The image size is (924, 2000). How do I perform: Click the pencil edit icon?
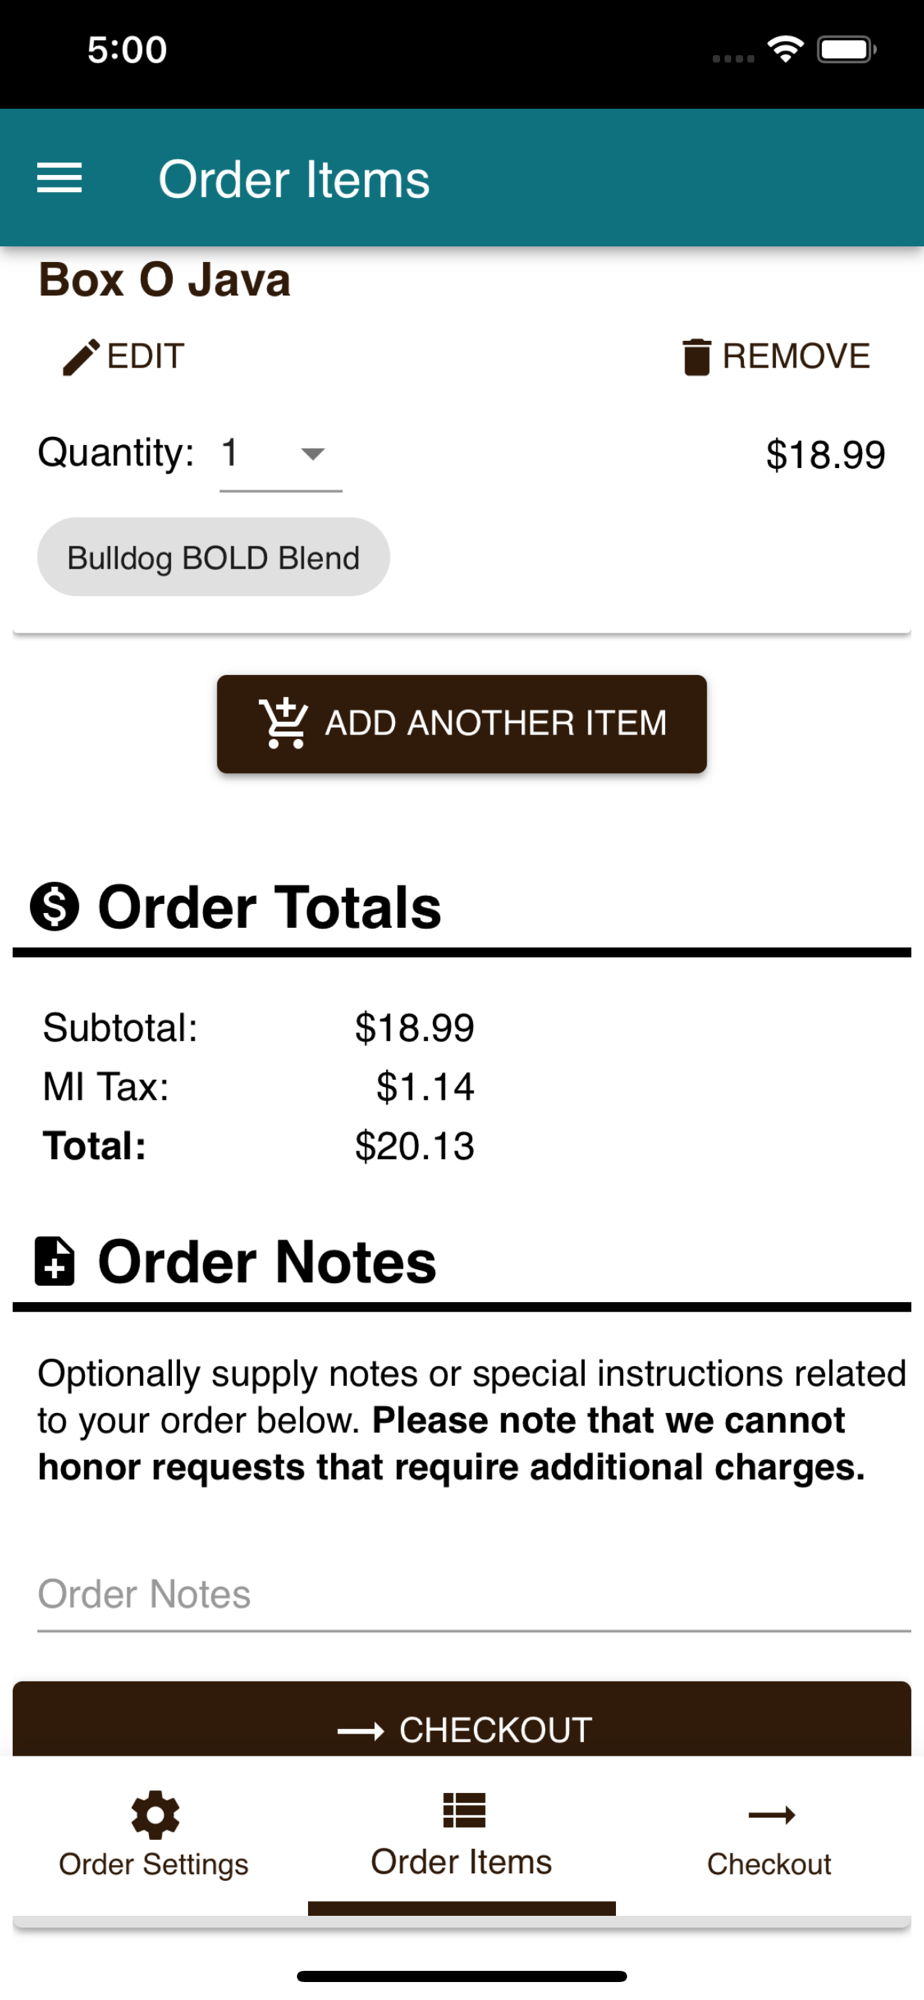coord(81,357)
